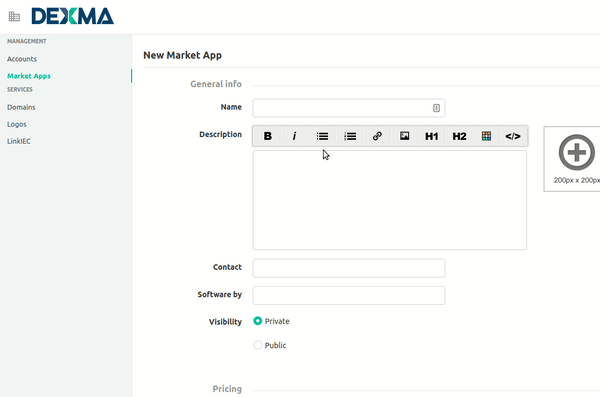600x397 pixels.
Task: Select the Private visibility option
Action: click(x=258, y=321)
